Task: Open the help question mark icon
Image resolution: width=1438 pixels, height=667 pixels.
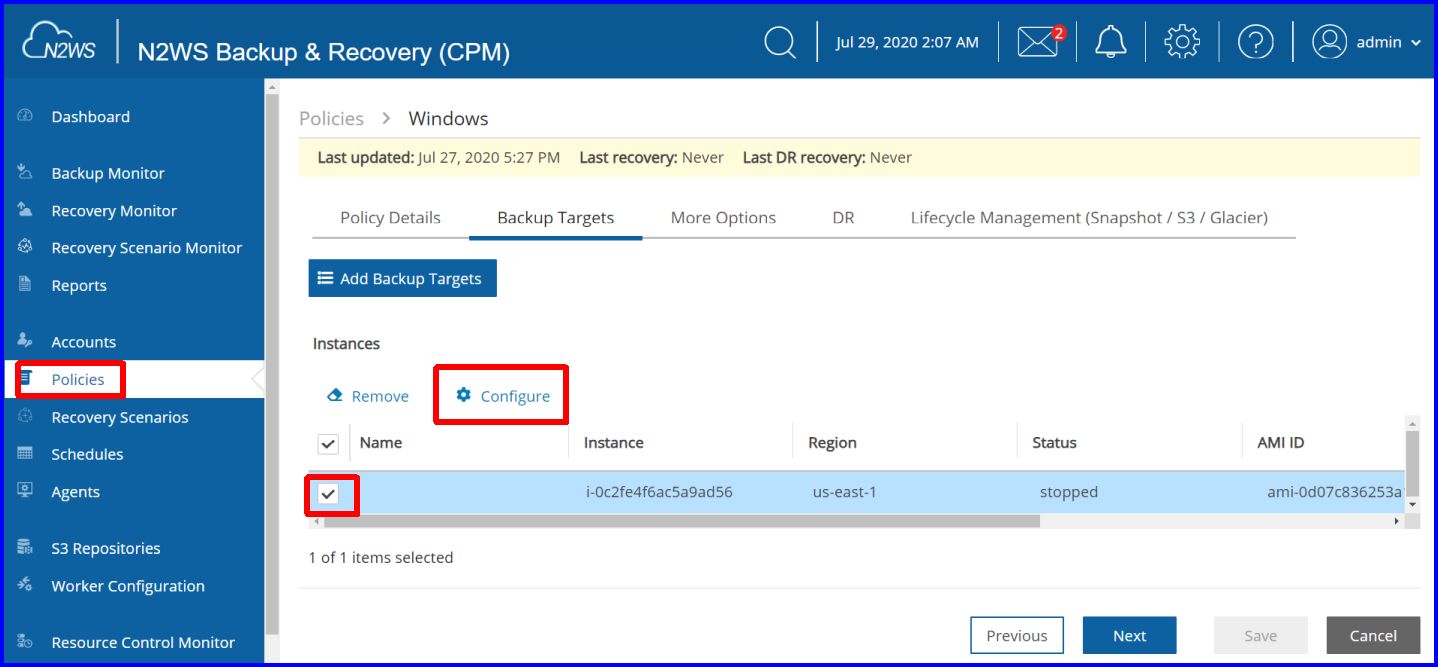Action: [1255, 42]
